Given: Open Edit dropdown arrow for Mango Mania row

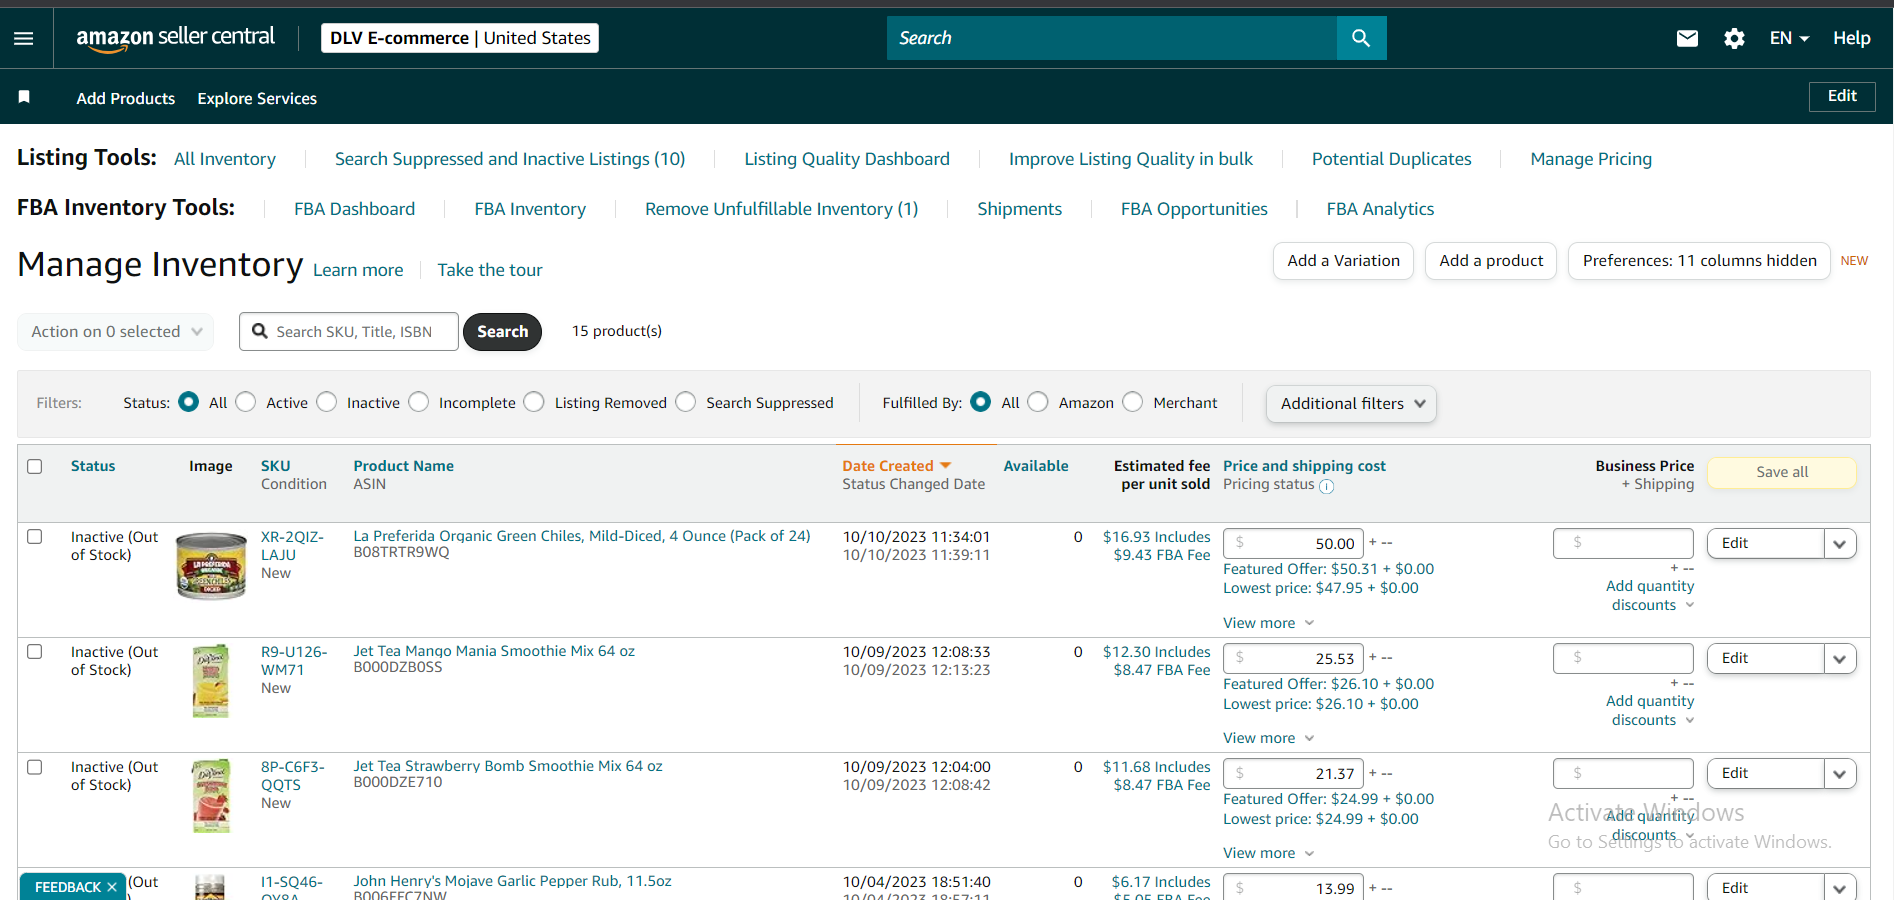Looking at the screenshot, I should [1840, 659].
